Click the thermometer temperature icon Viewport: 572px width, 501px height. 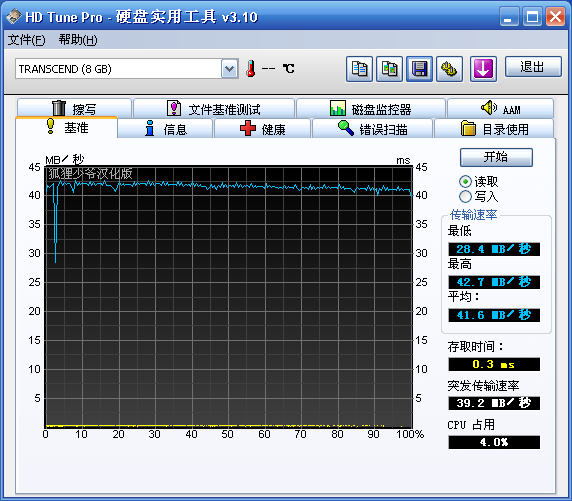[251, 68]
